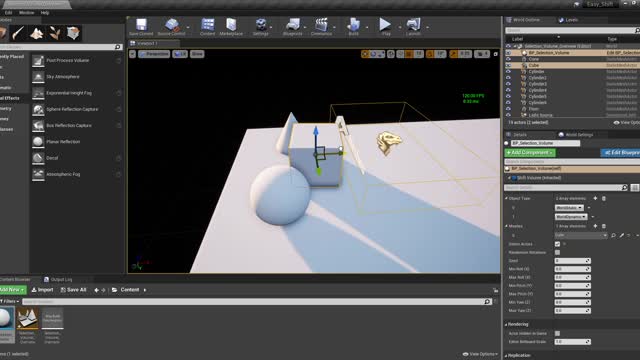Image resolution: width=640 pixels, height=360 pixels.
Task: Start Play in the toolbar
Action: pos(385,25)
